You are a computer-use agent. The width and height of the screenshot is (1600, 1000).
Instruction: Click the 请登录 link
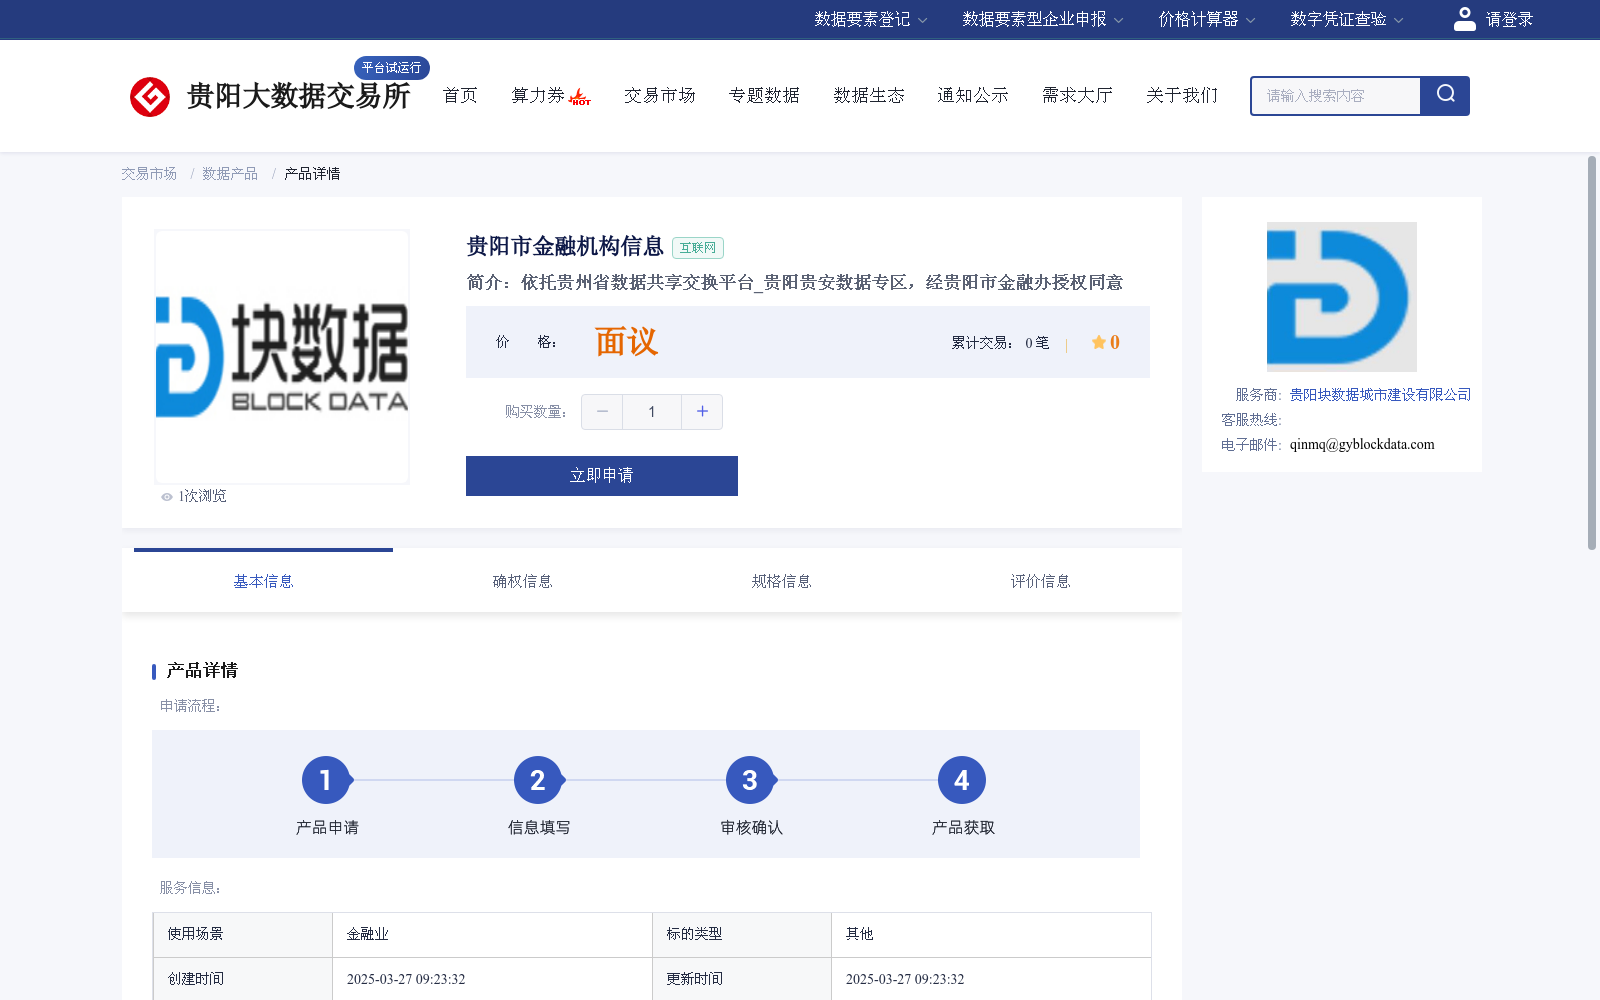pos(1509,19)
